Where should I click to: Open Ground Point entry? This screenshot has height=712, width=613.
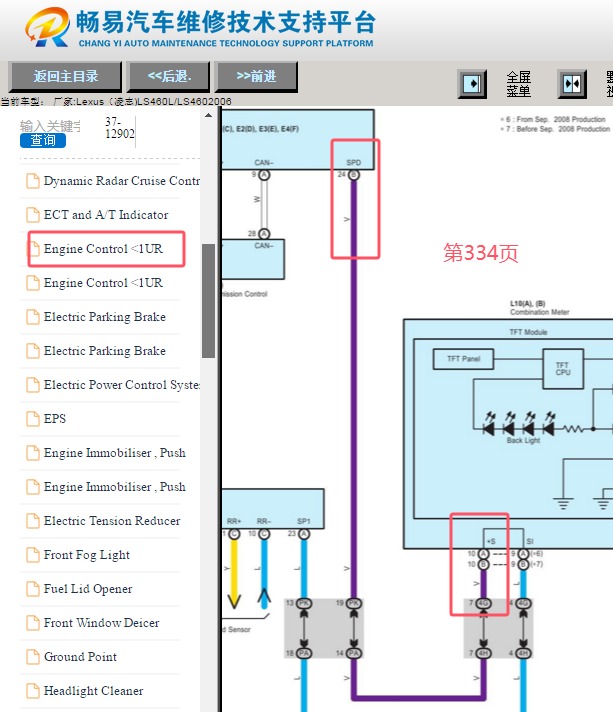tap(80, 657)
